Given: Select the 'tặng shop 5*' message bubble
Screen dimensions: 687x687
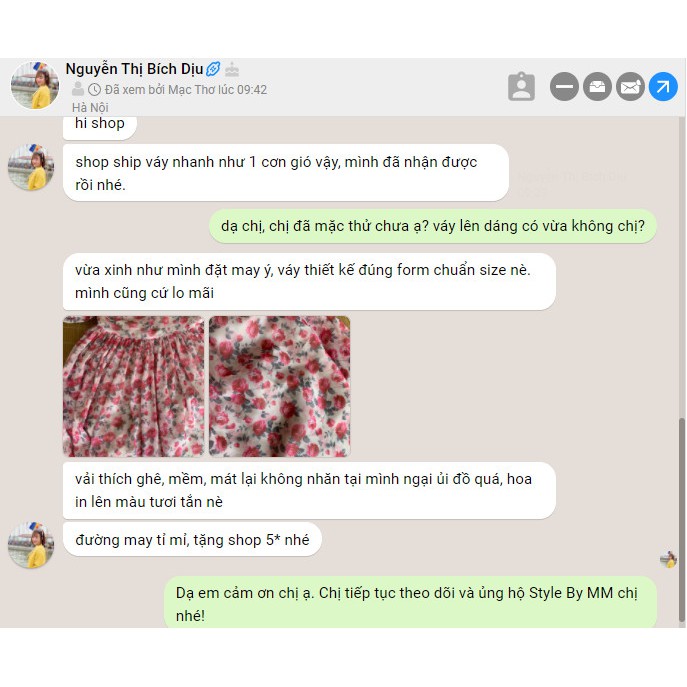Looking at the screenshot, I should 192,539.
